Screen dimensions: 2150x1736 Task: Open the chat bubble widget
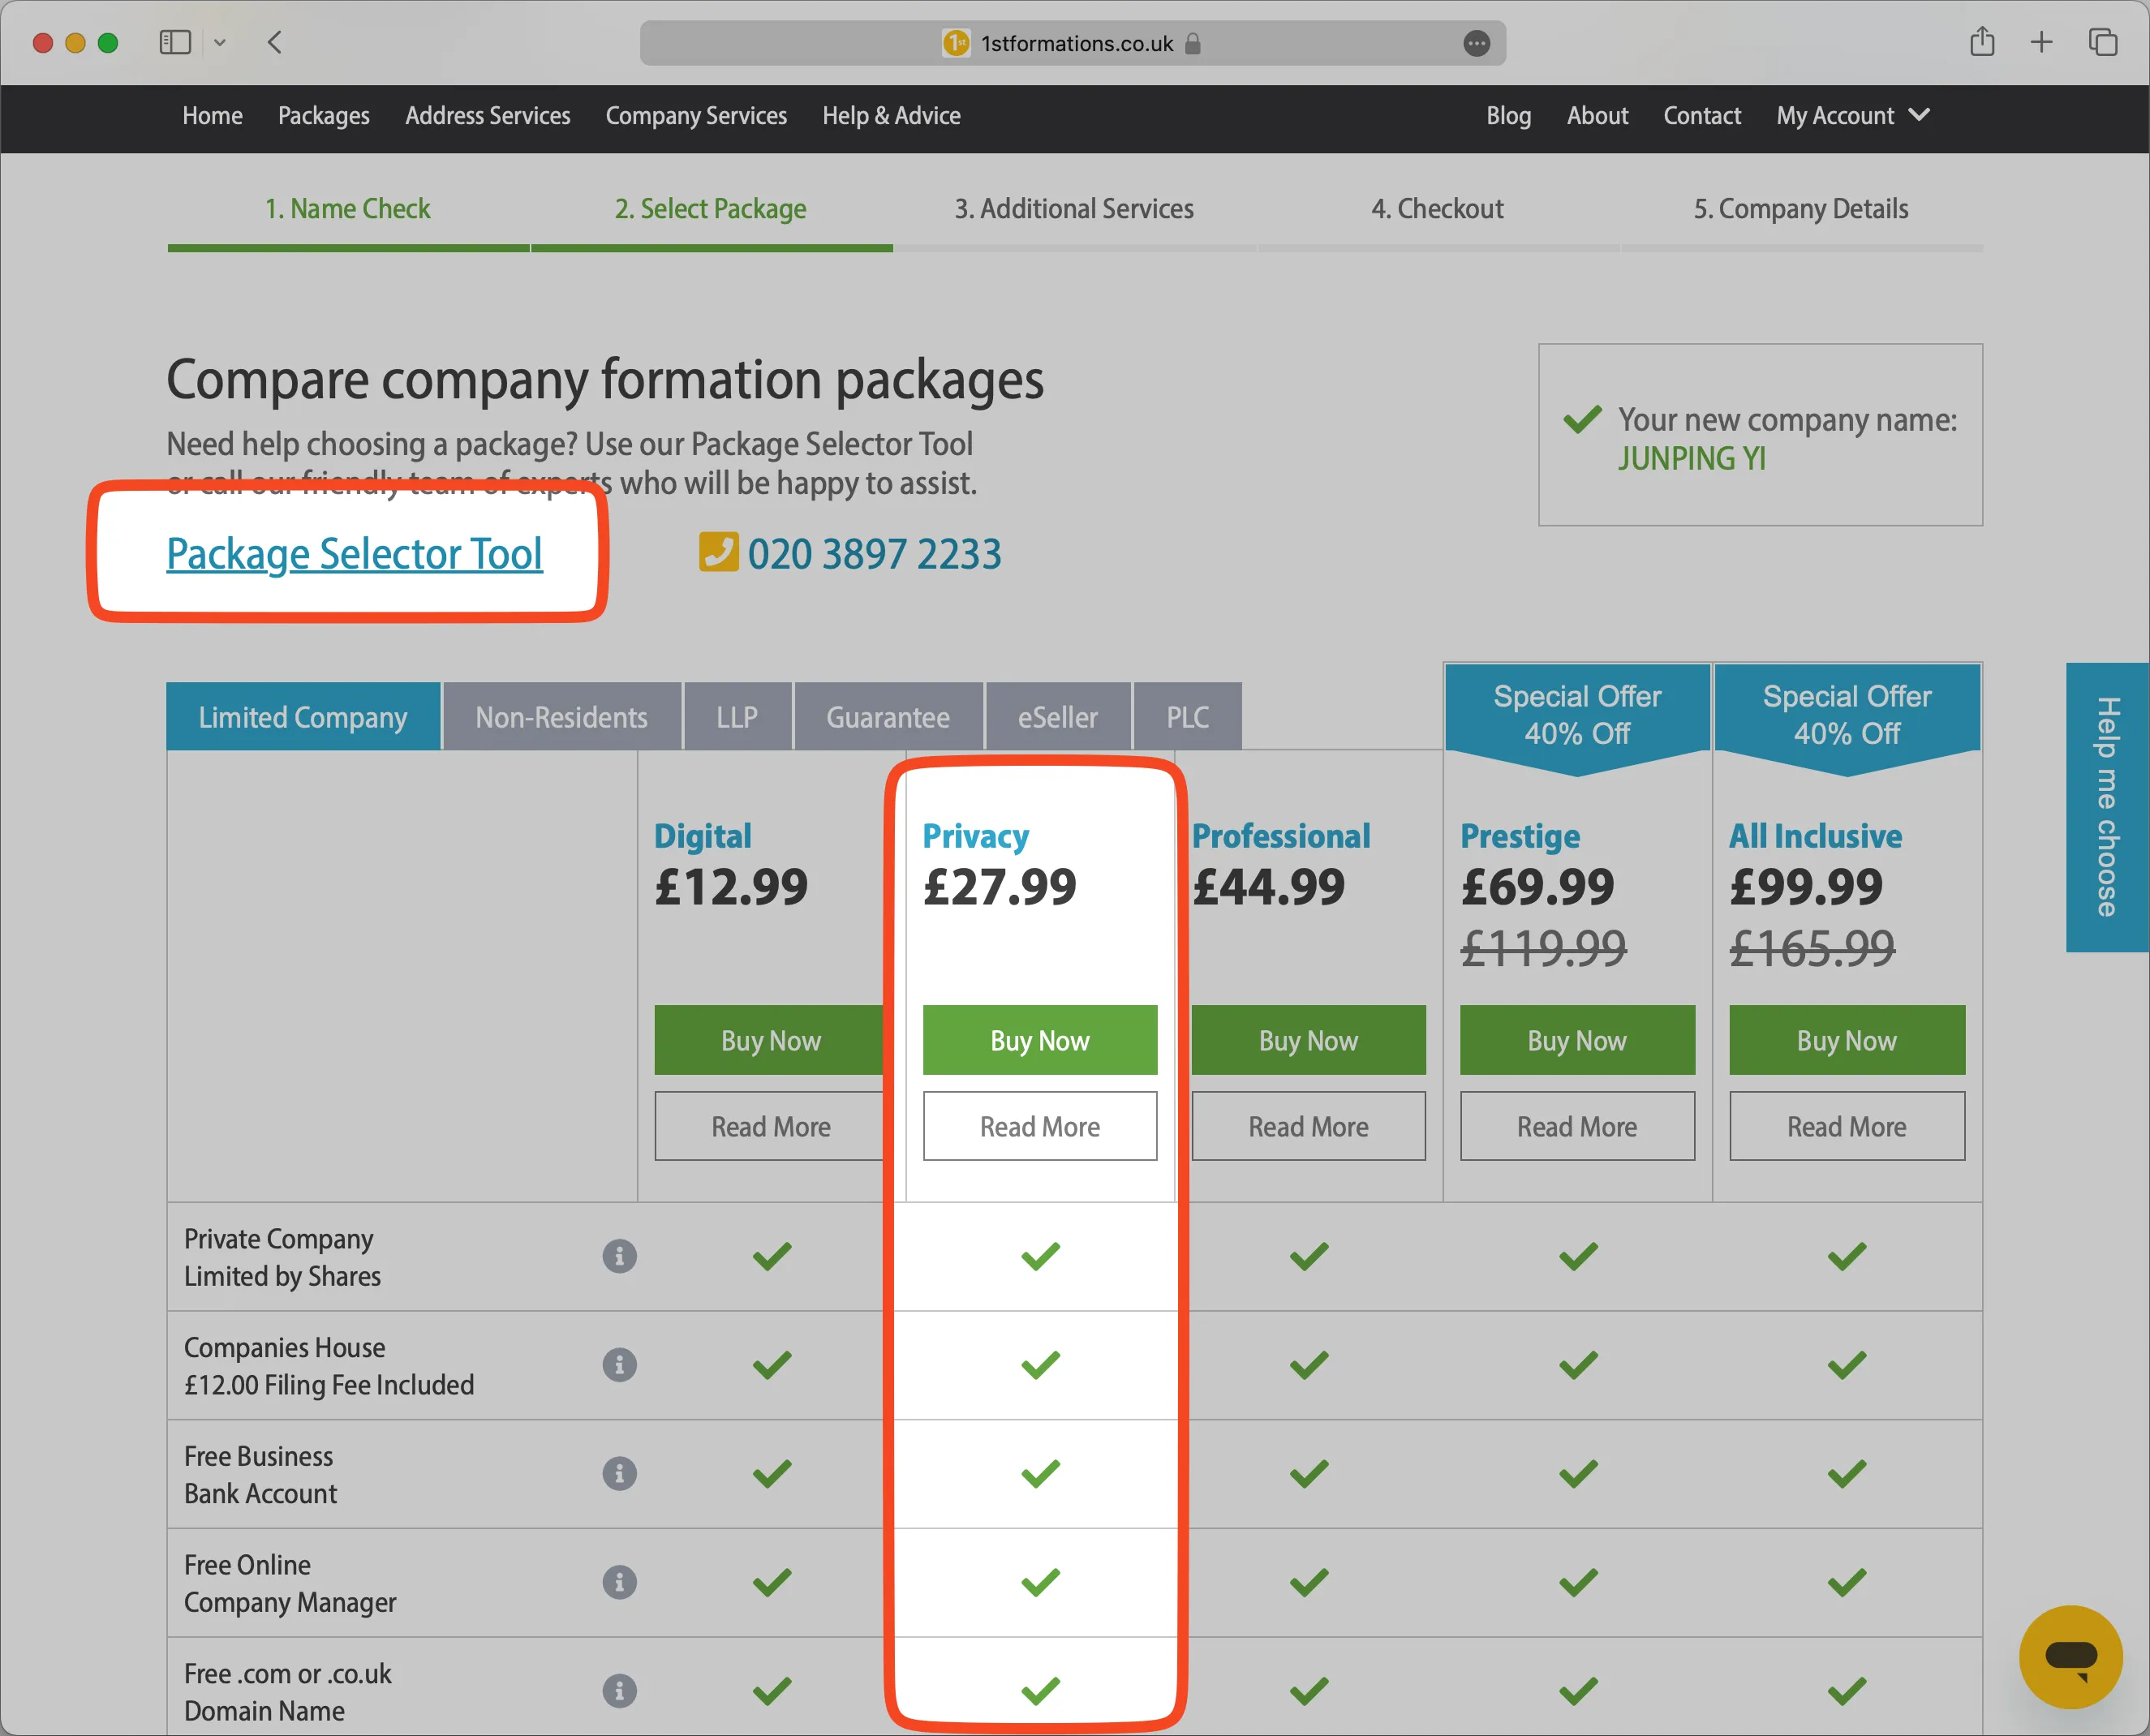point(2070,1657)
